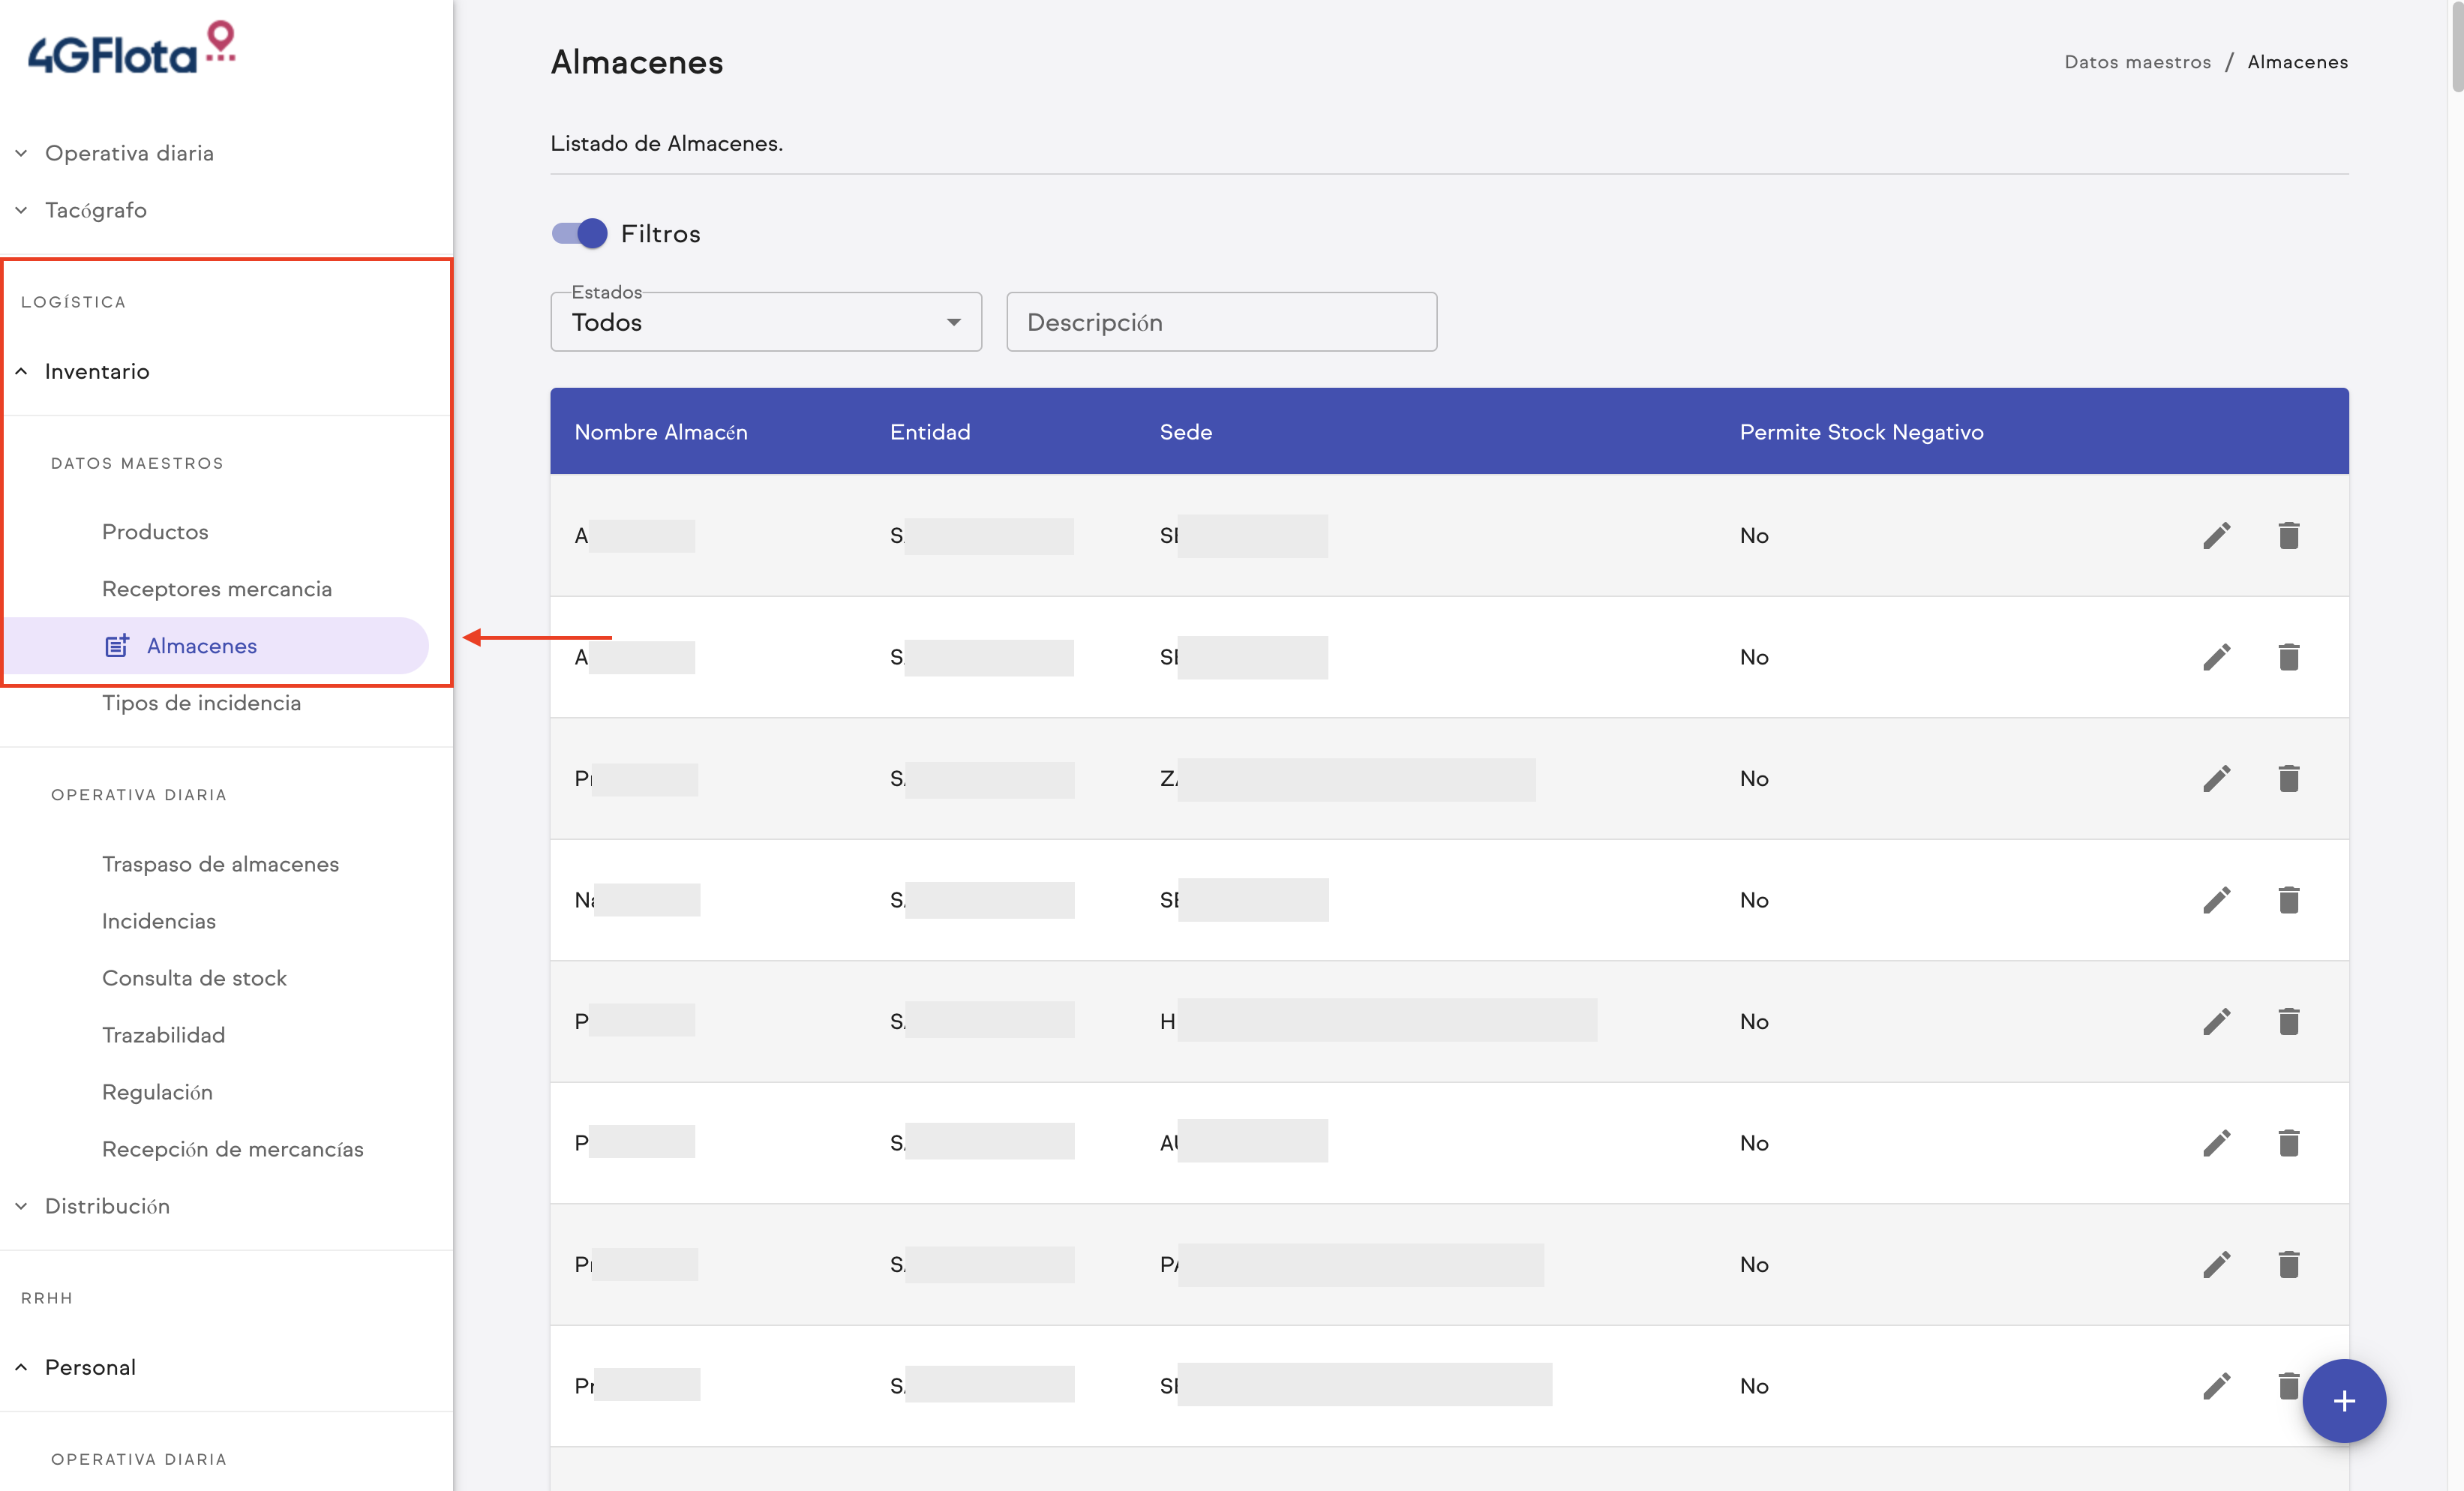Edit the third warehouse row with pencil

coord(2216,778)
